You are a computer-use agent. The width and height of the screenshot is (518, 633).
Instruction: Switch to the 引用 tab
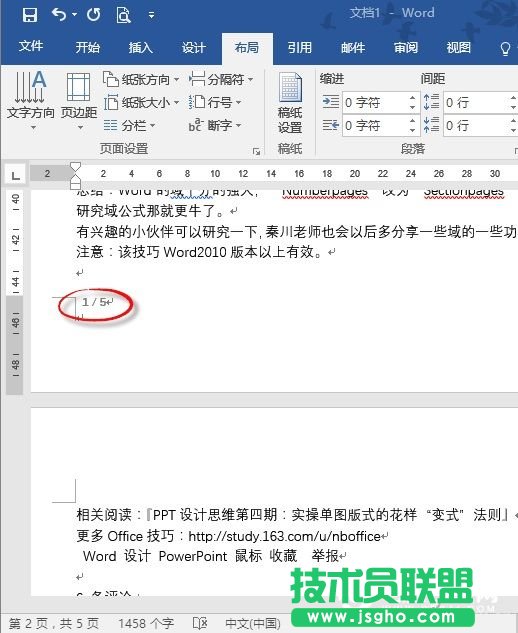tap(300, 48)
